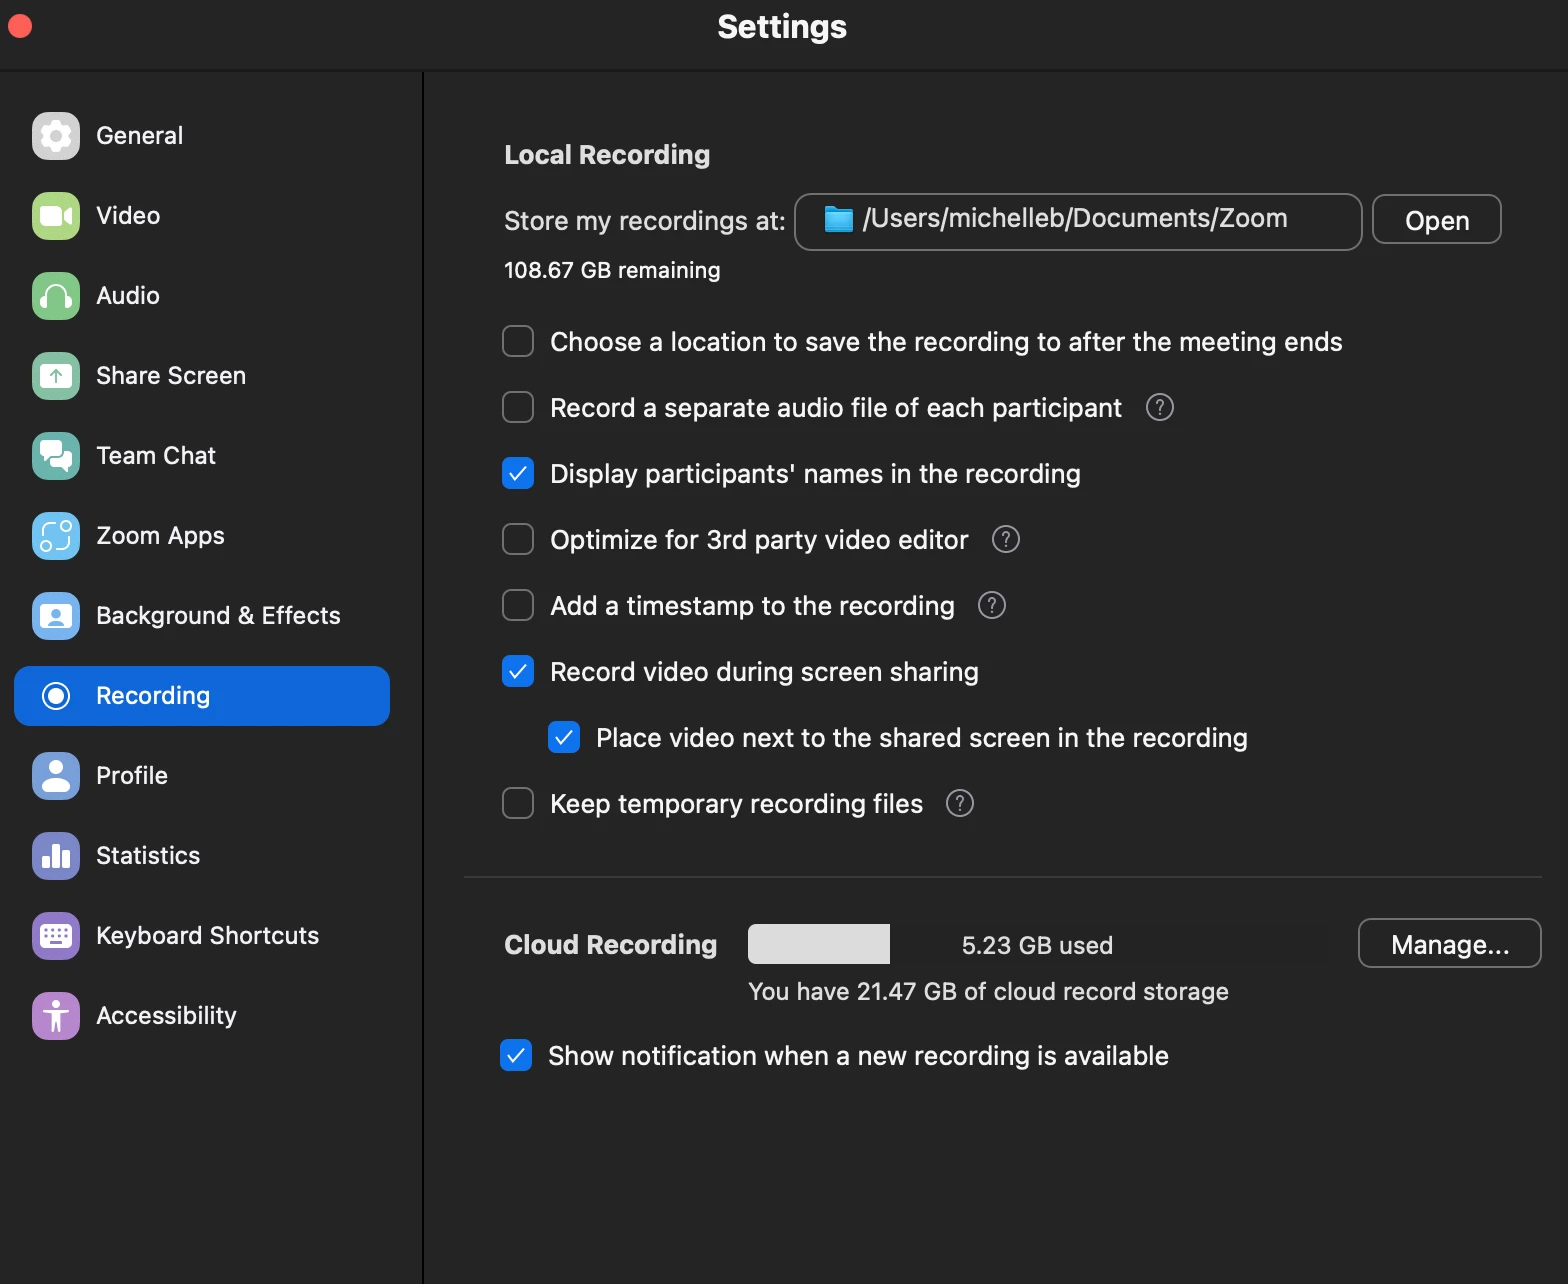Click help icon beside Keep temporary recording files
Screen dimensions: 1568x1284
pyautogui.click(x=960, y=804)
